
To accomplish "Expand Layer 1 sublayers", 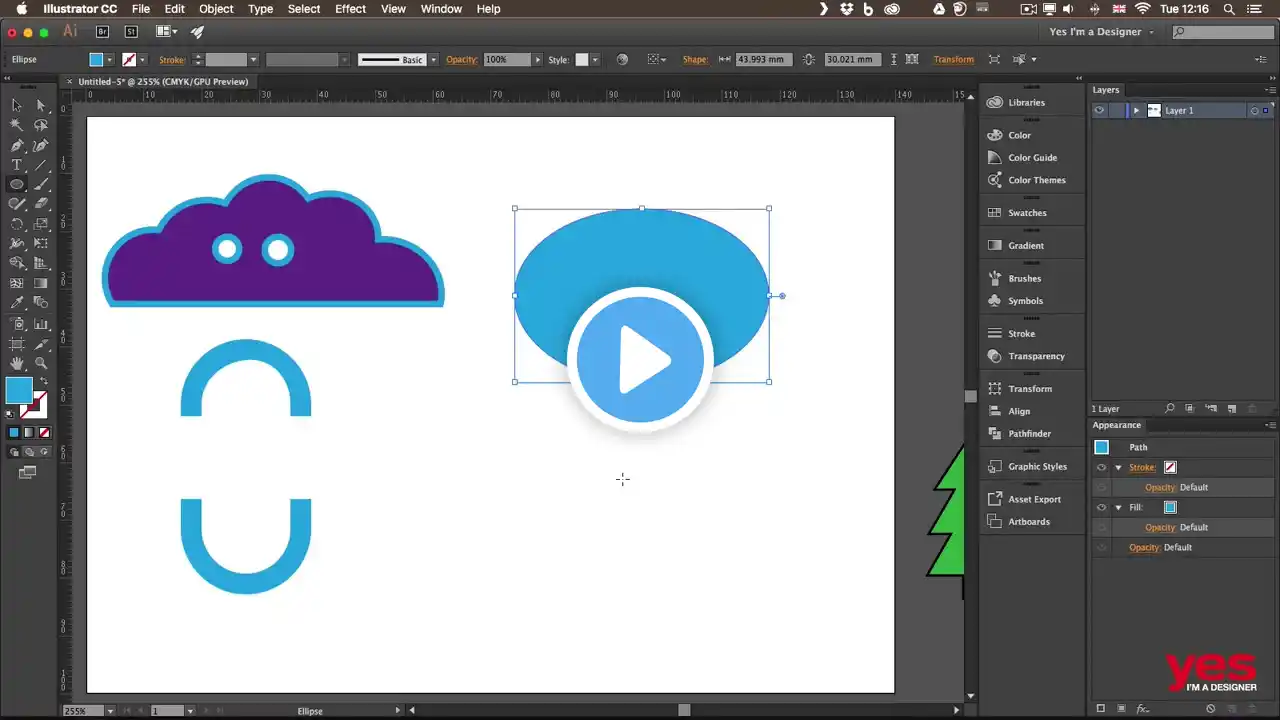I will tap(1136, 111).
